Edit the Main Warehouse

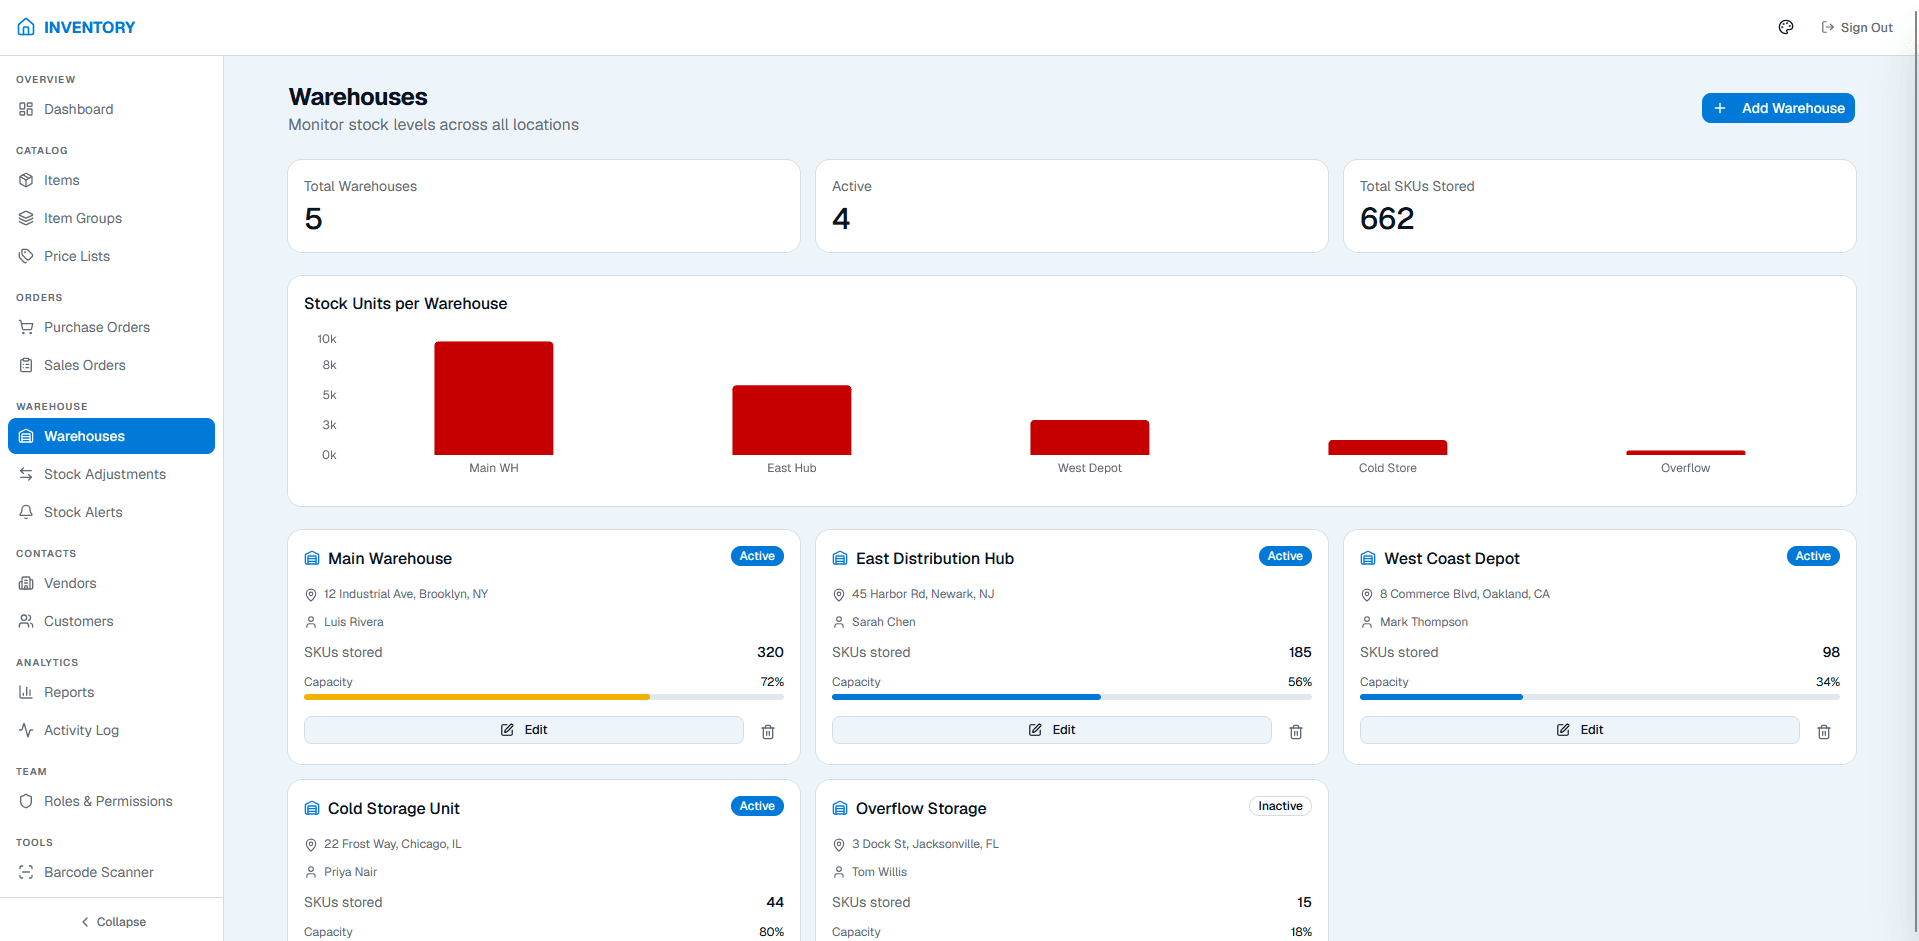pos(524,730)
